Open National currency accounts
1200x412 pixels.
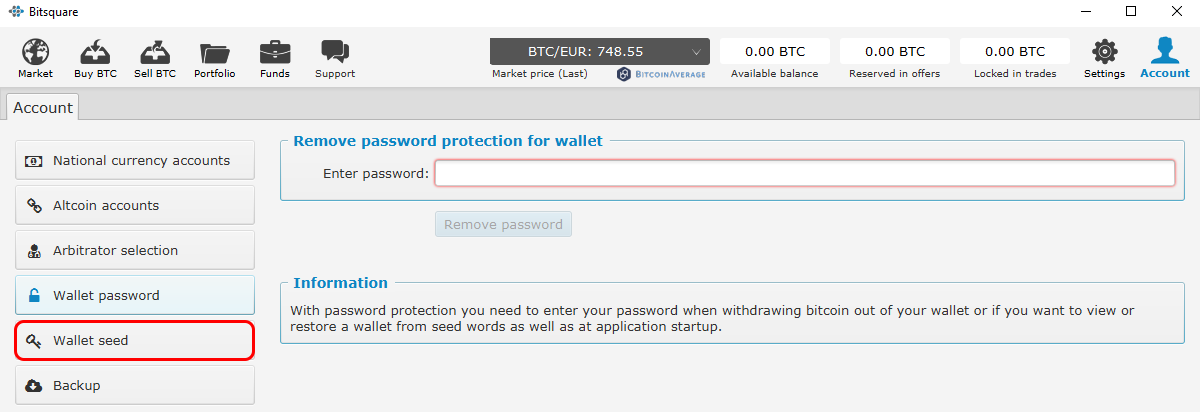pyautogui.click(x=135, y=160)
